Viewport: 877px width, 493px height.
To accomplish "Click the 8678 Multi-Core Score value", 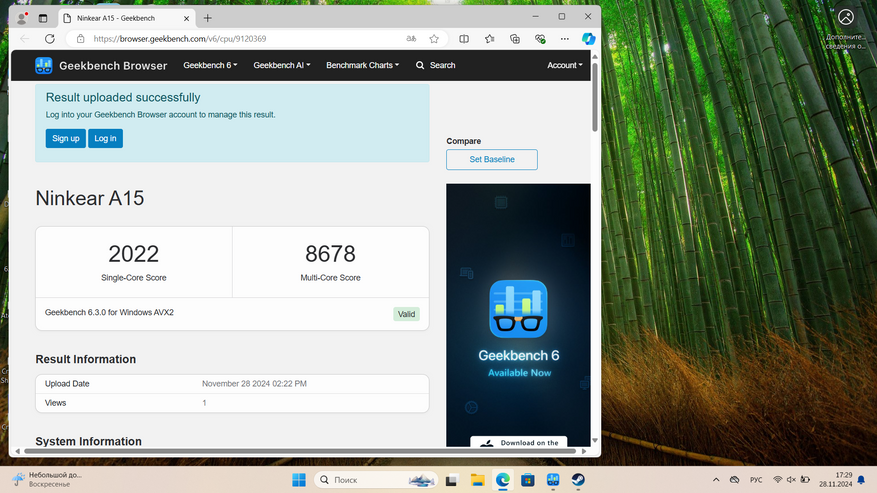I will tap(330, 254).
